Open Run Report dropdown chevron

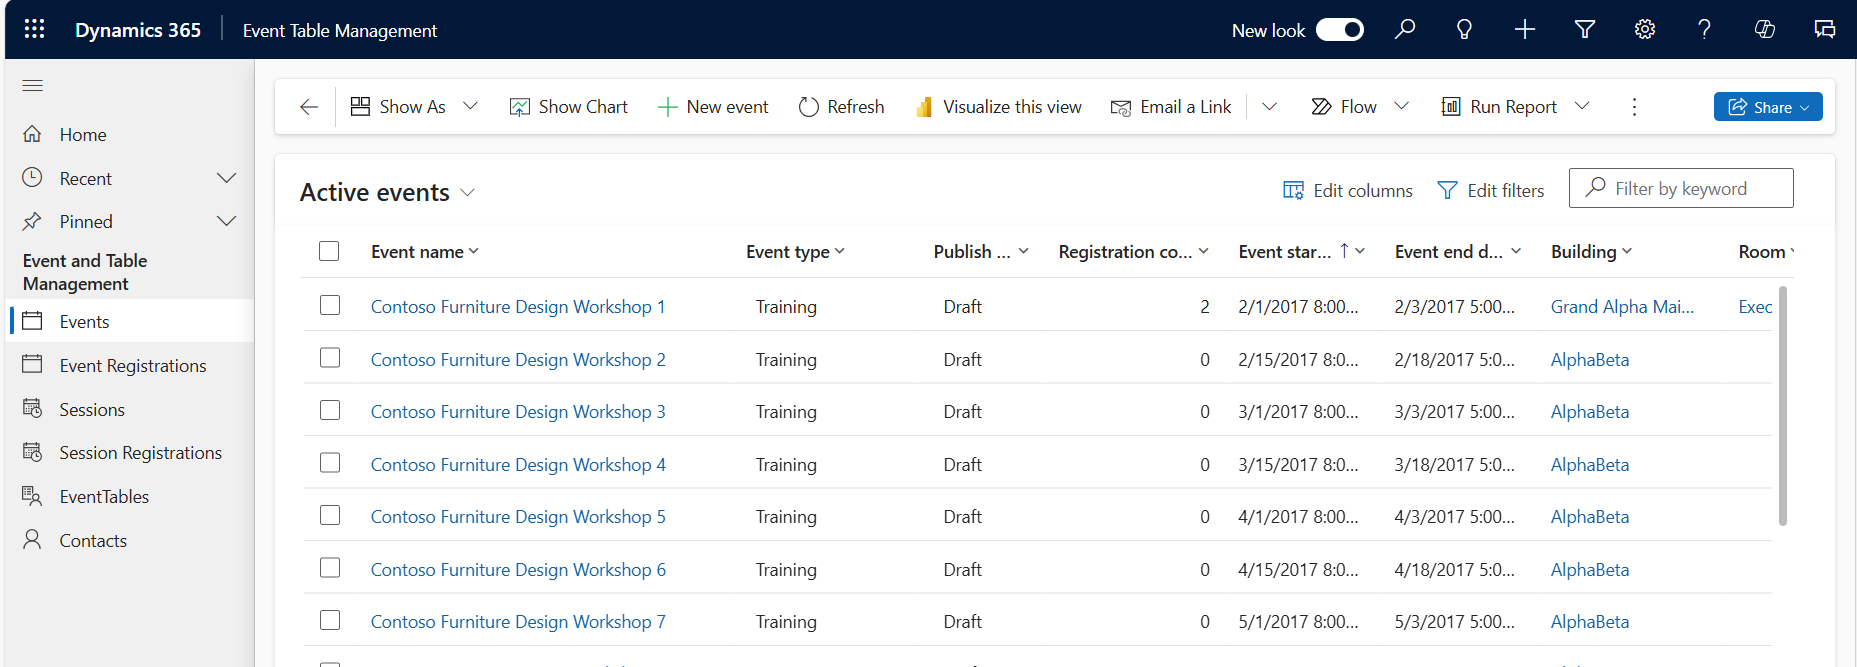pos(1582,106)
